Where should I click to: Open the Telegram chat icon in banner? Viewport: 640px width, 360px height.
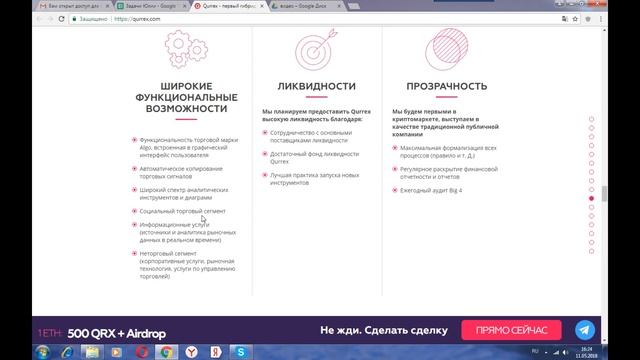[585, 330]
